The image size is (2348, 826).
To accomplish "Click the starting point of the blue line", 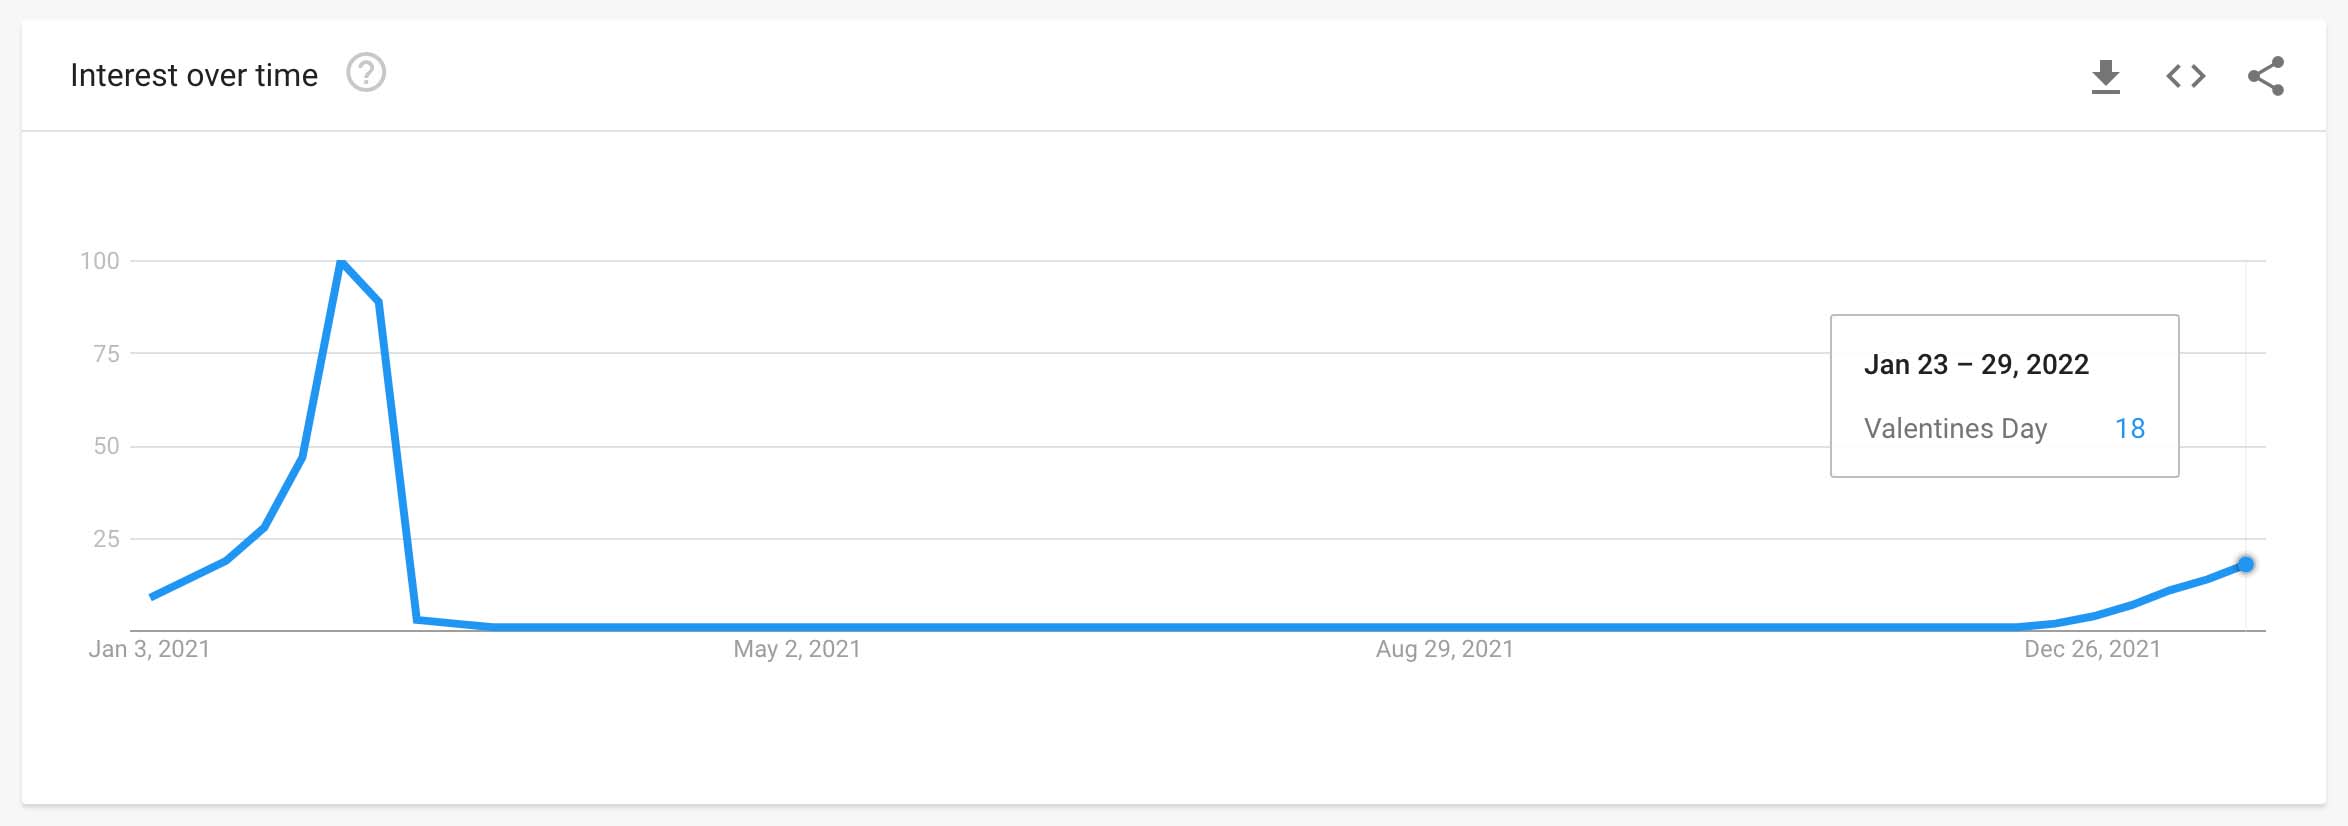I will (x=152, y=597).
